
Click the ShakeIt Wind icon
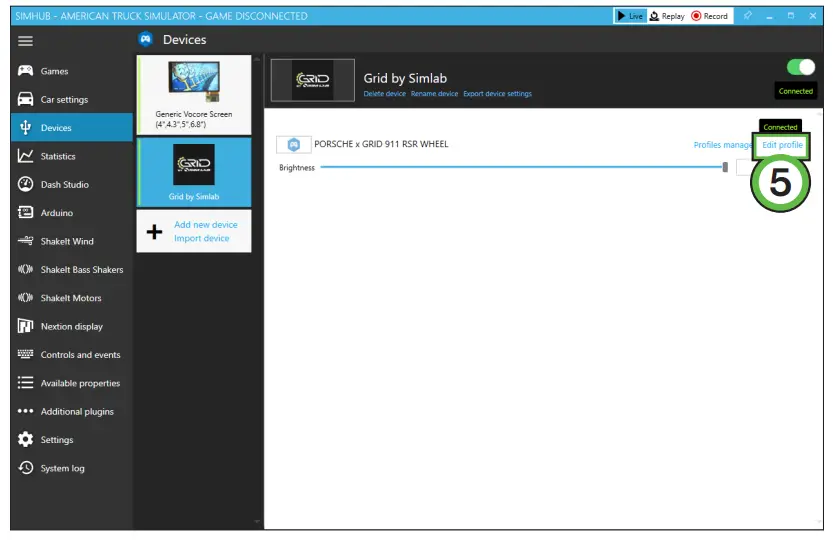25,241
